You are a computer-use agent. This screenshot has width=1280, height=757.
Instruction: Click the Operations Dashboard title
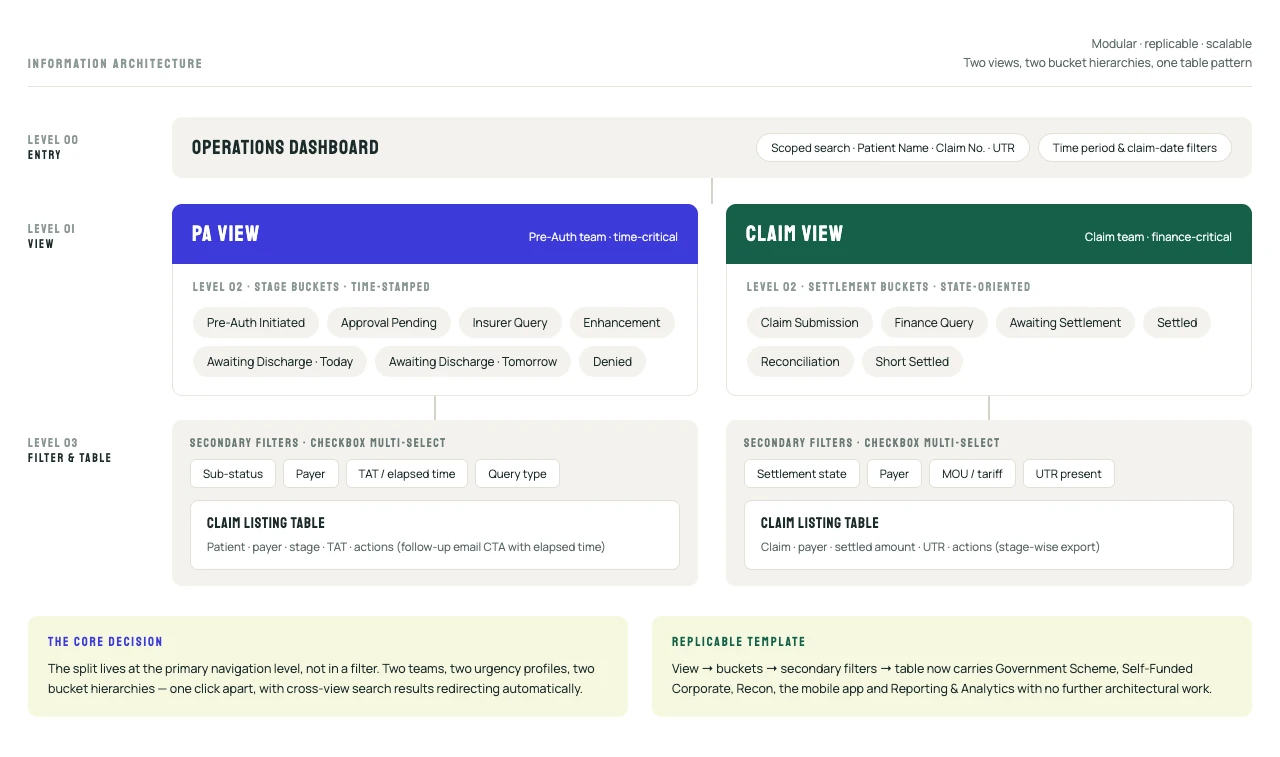point(285,148)
